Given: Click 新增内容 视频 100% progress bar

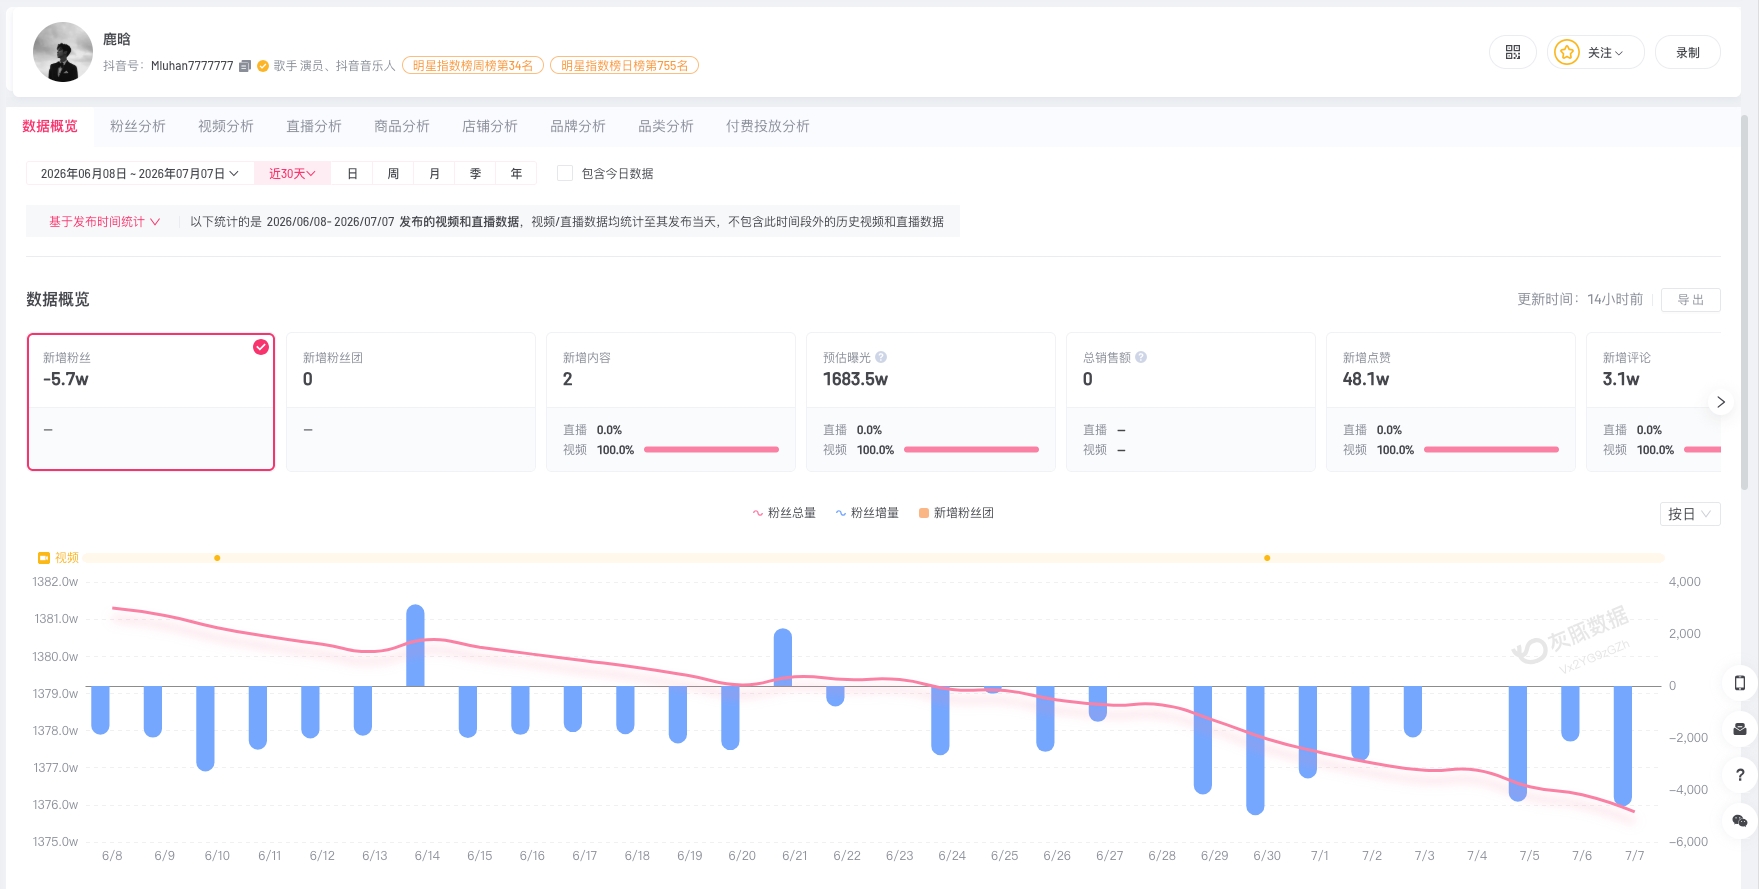Looking at the screenshot, I should click(x=711, y=450).
